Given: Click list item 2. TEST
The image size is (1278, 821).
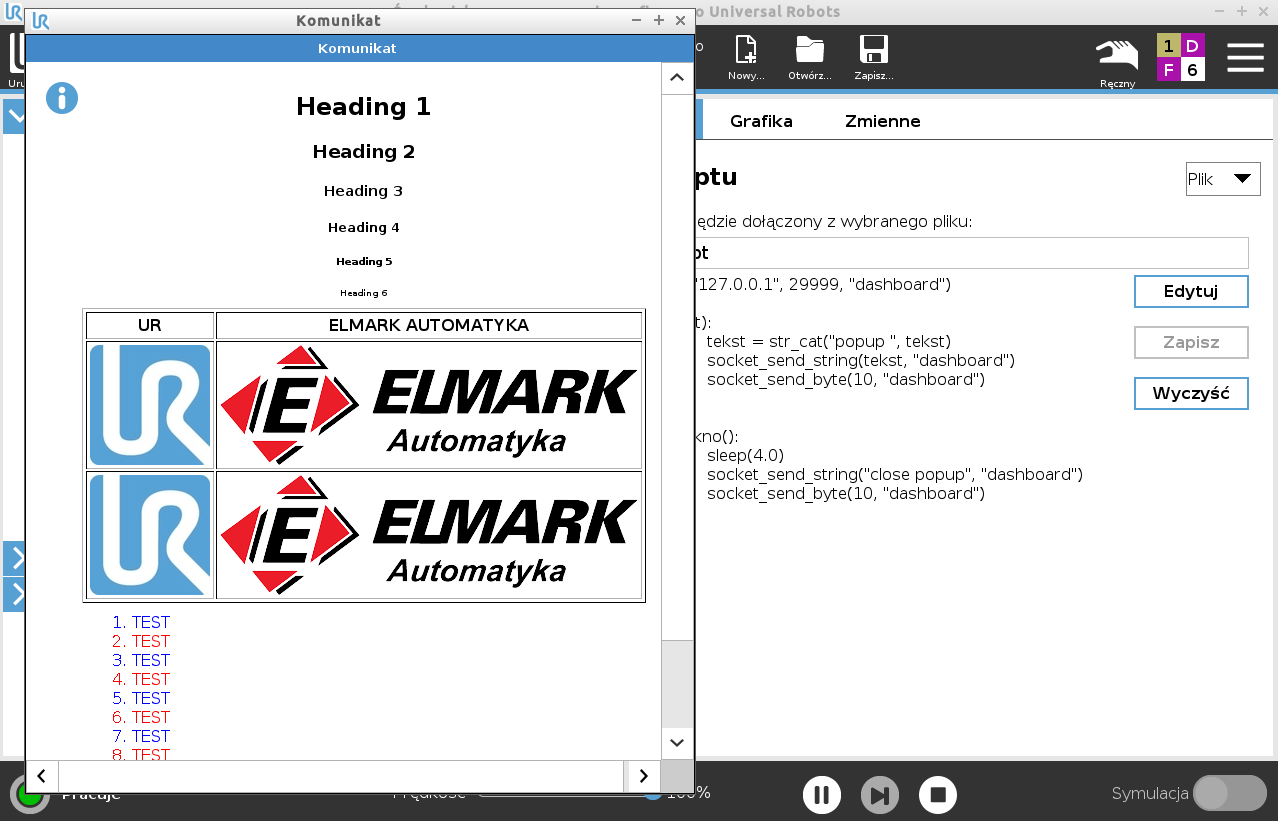Looking at the screenshot, I should point(141,641).
